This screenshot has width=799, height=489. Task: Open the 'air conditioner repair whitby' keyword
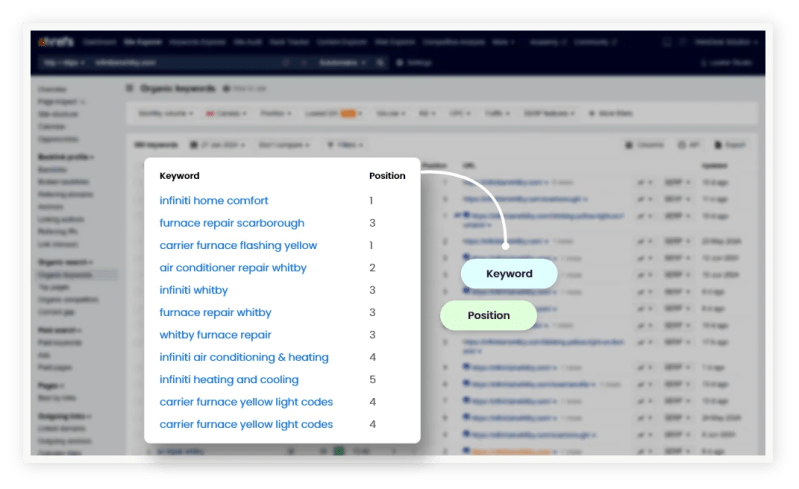[233, 268]
